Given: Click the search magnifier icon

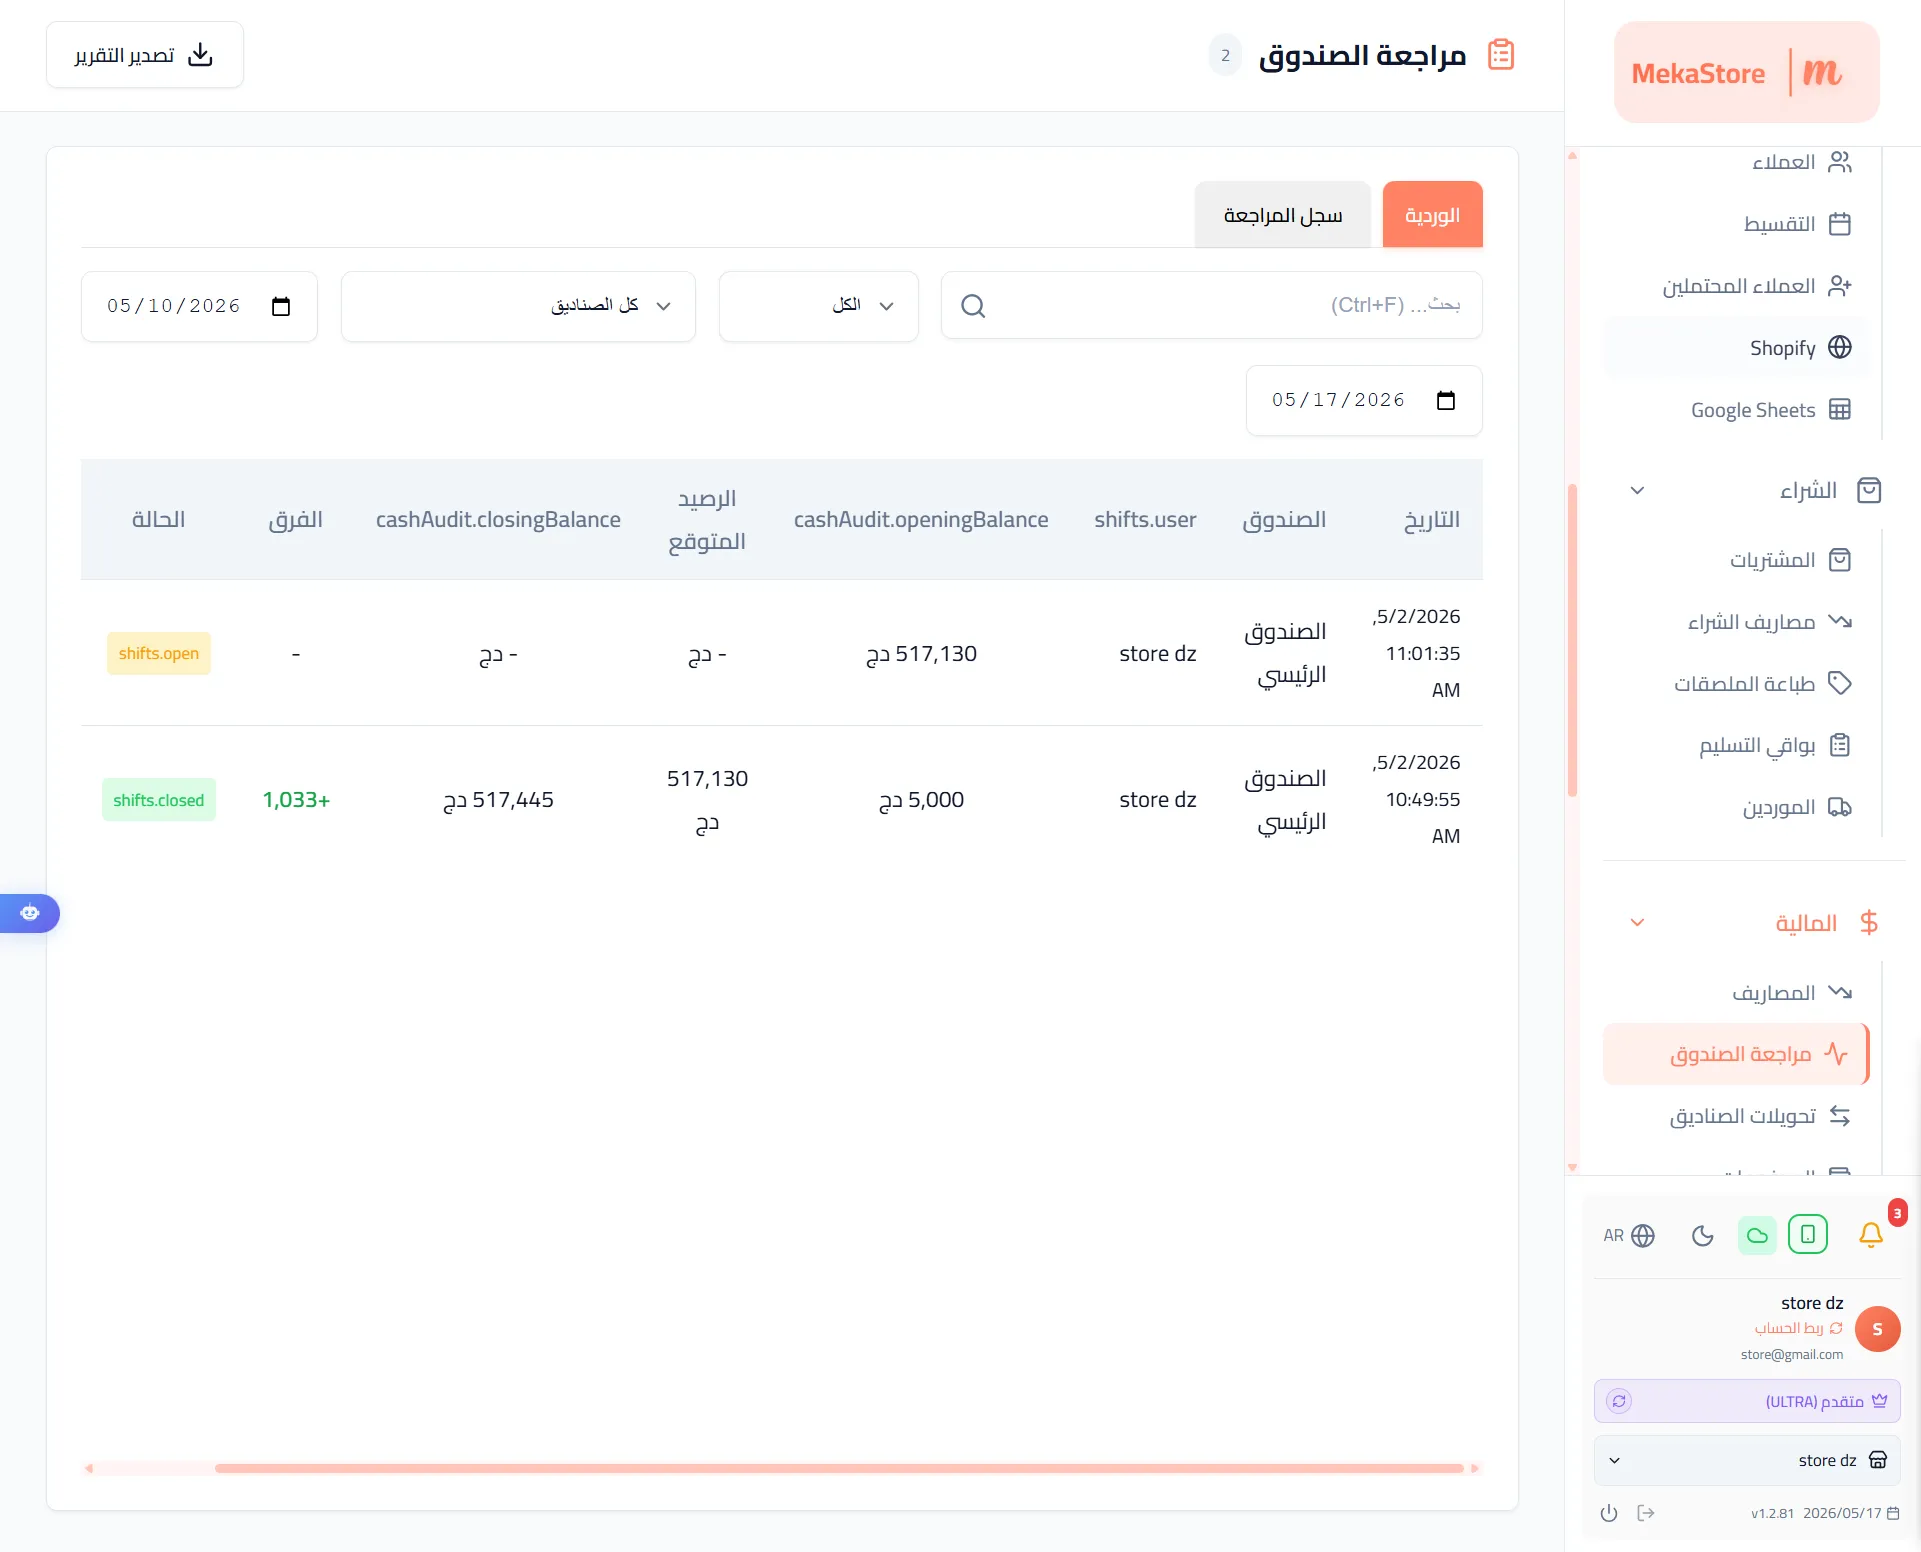Looking at the screenshot, I should (973, 306).
